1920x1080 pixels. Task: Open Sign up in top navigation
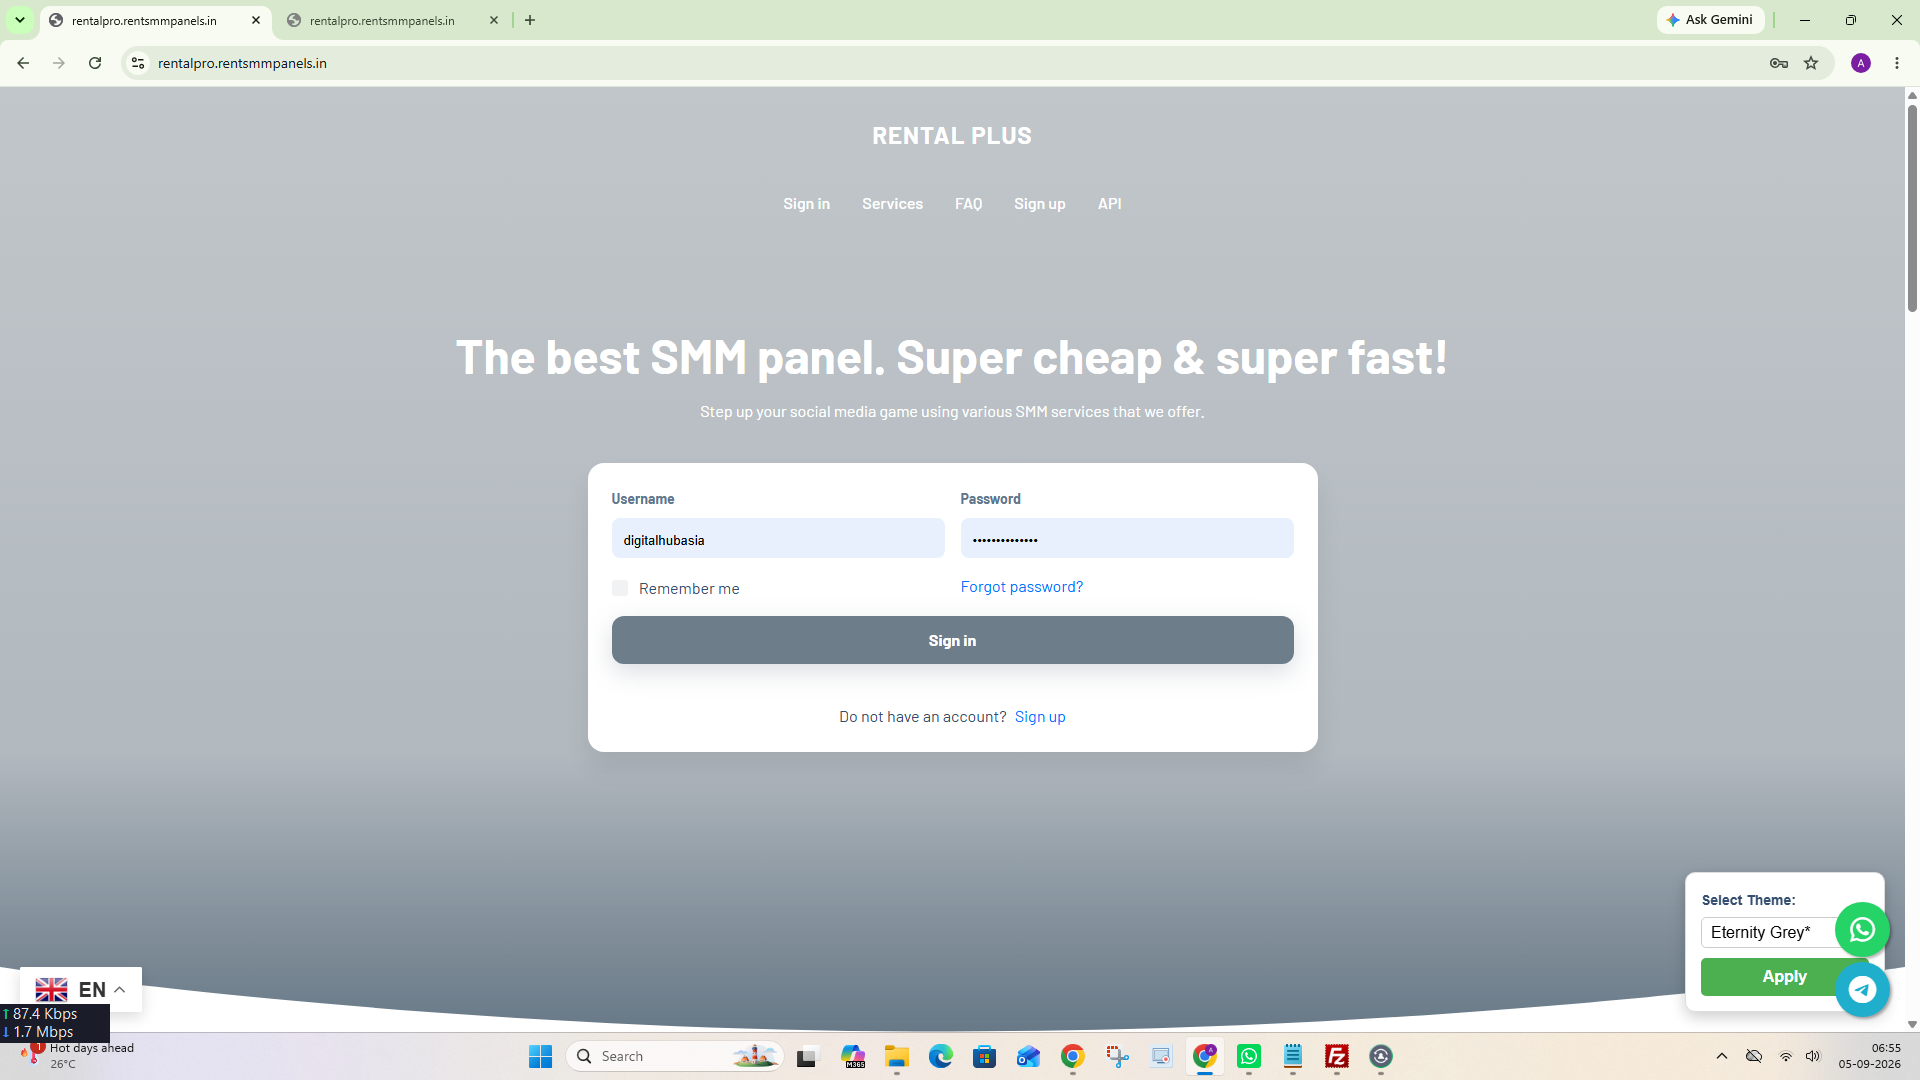tap(1039, 204)
